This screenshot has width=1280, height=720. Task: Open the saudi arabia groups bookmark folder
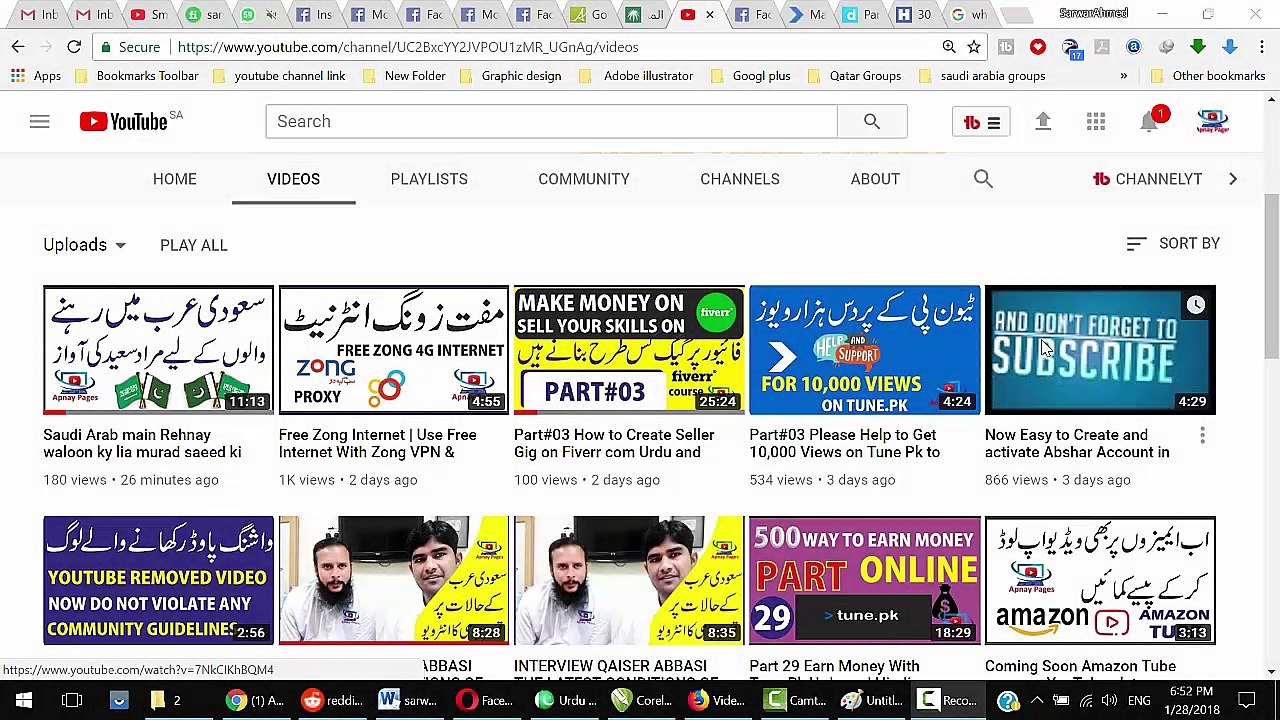point(981,76)
